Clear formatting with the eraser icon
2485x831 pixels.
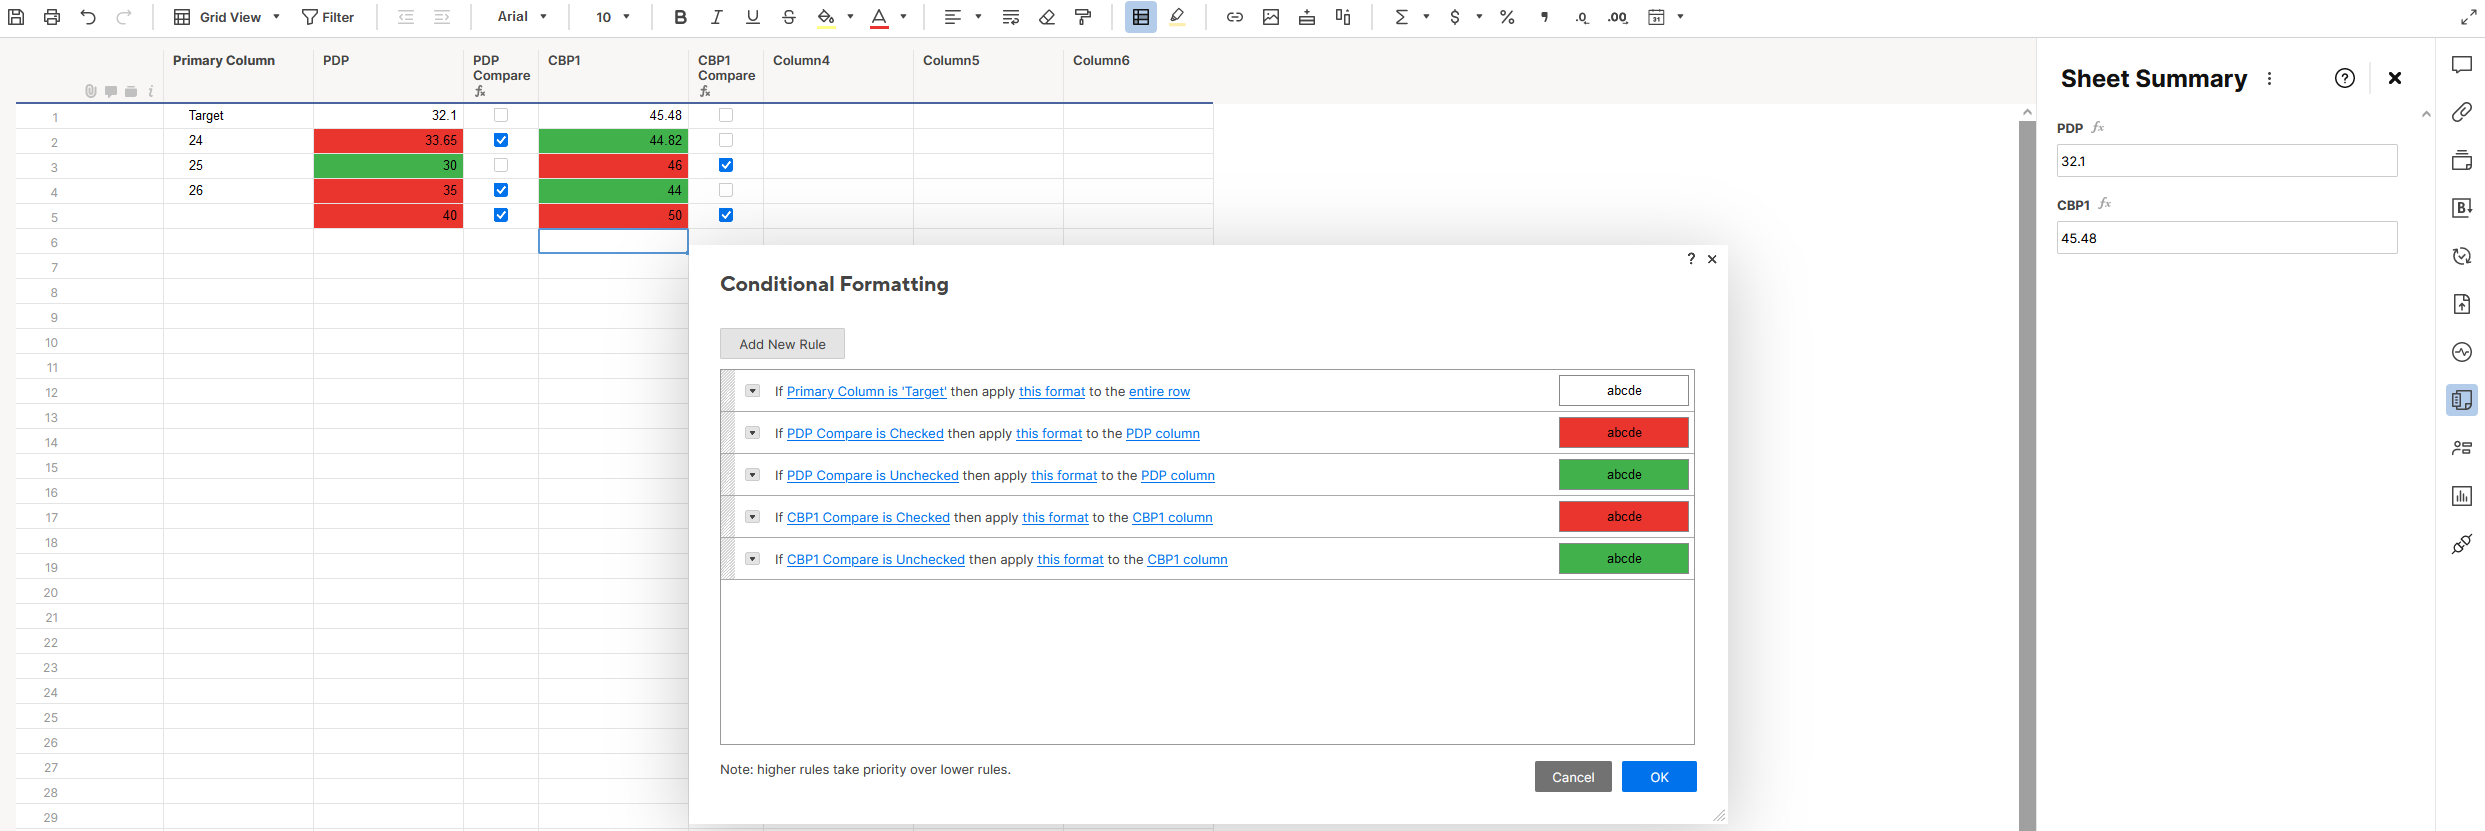tap(1047, 17)
